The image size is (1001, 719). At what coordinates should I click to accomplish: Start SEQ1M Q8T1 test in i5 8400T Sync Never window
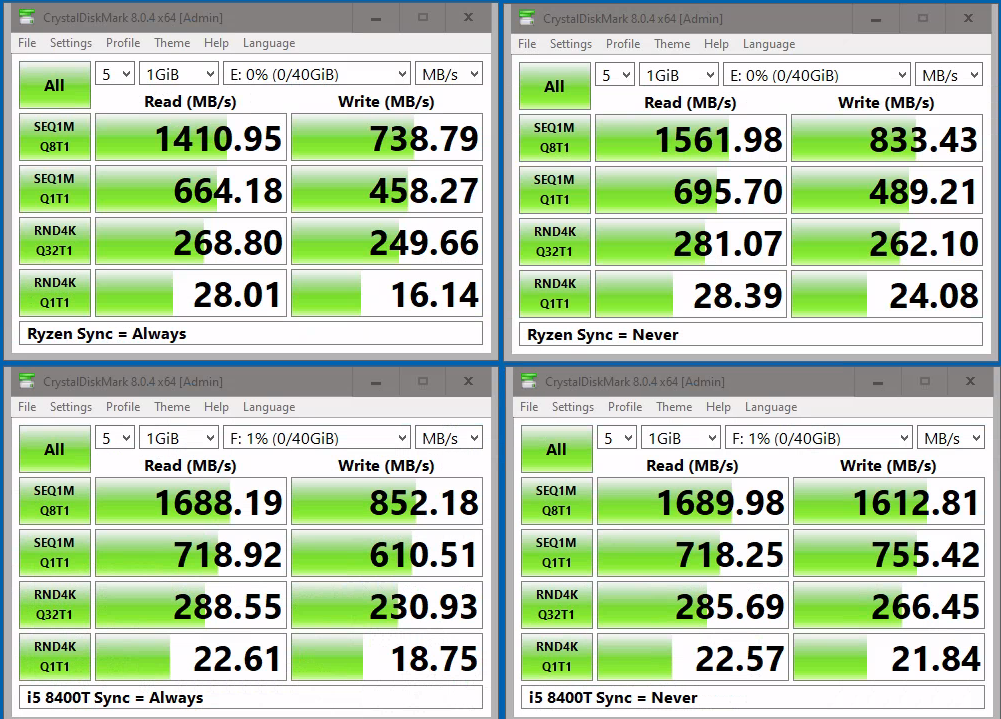(x=557, y=501)
